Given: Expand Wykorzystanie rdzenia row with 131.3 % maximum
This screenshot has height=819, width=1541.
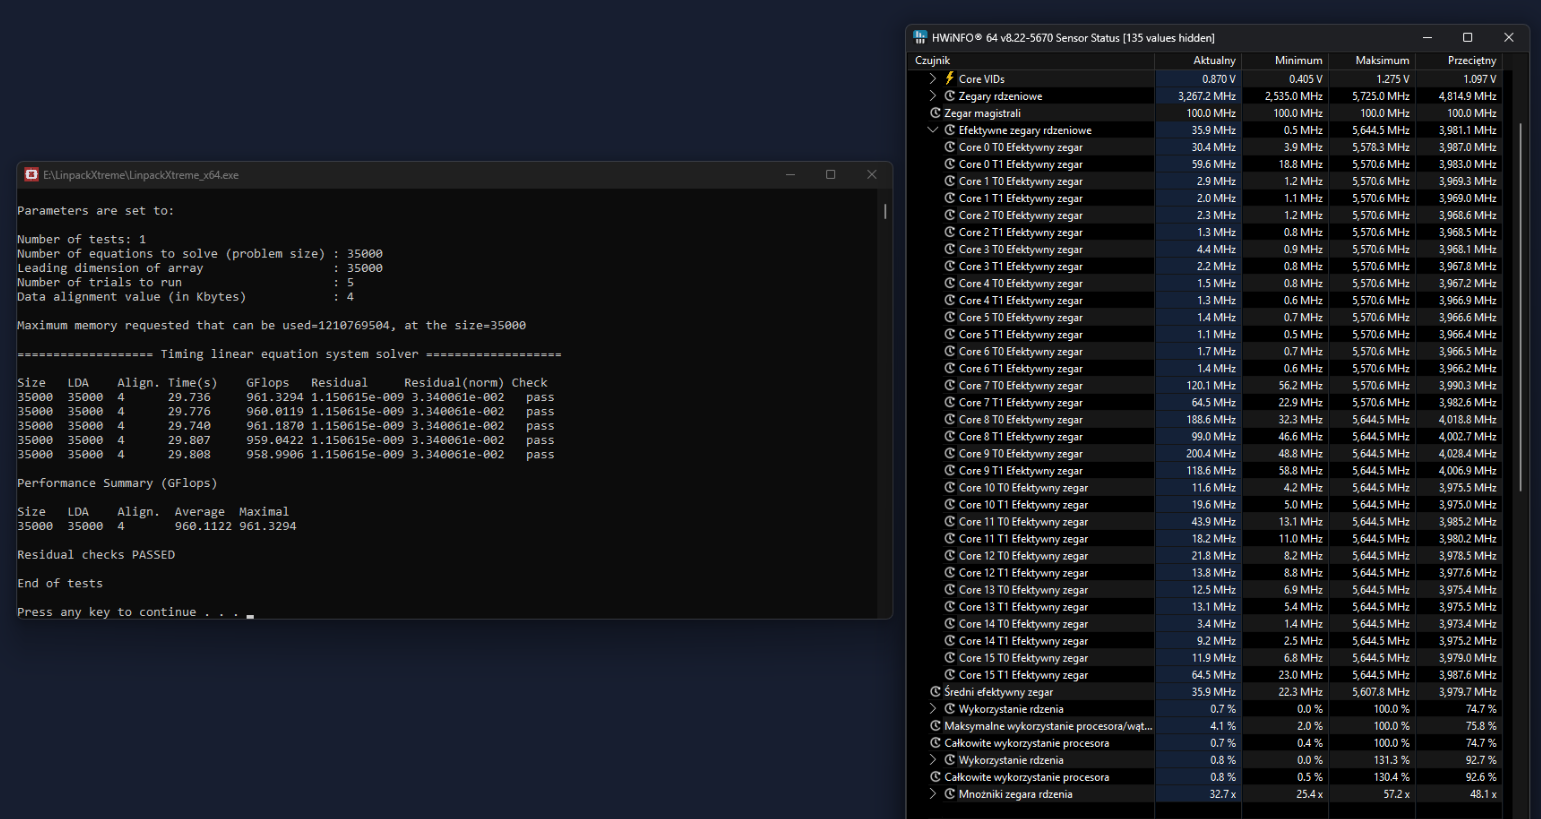Looking at the screenshot, I should 933,760.
